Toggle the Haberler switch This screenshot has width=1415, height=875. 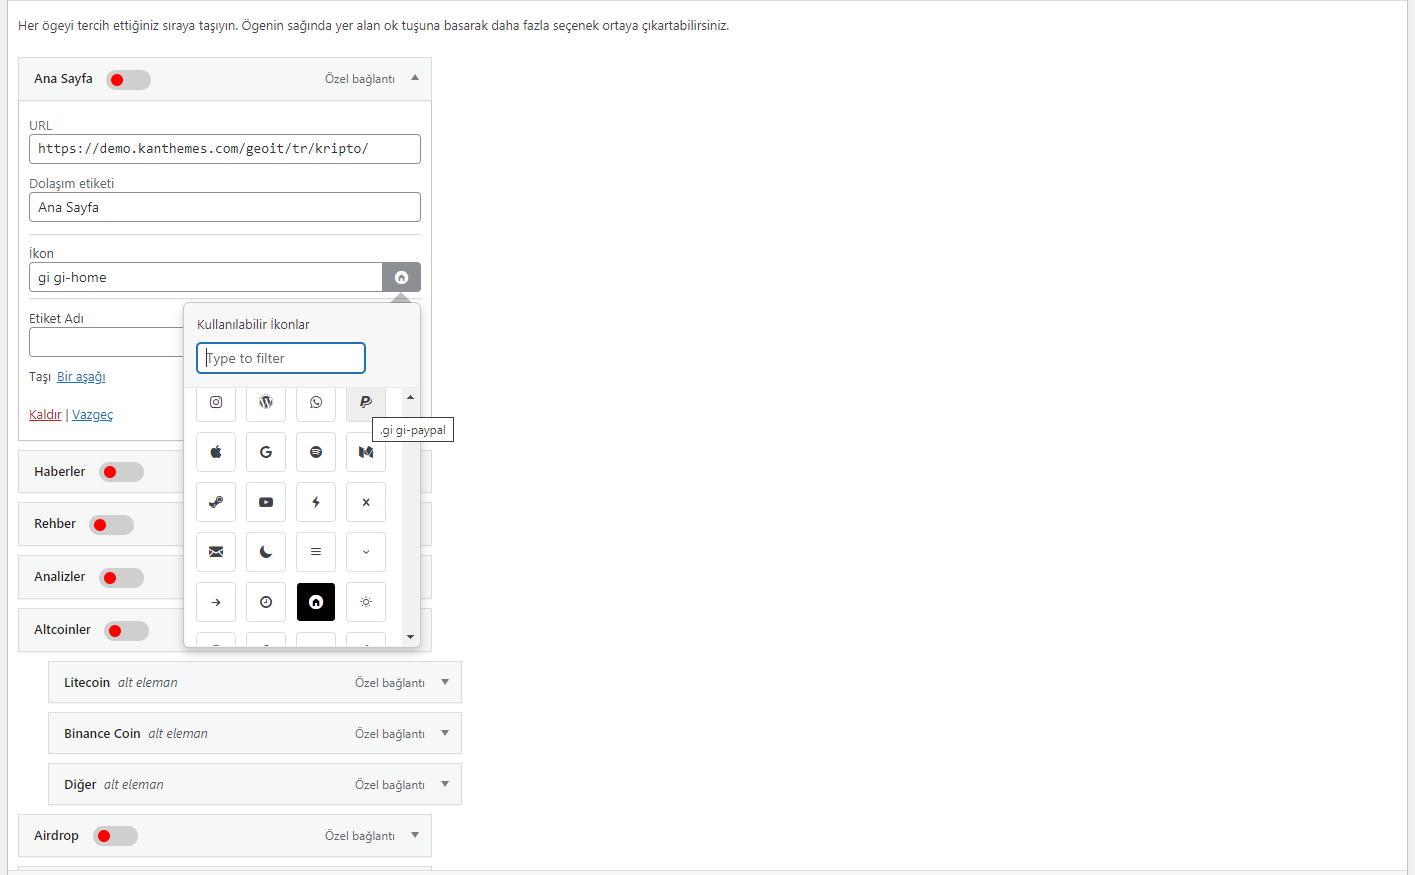click(121, 472)
